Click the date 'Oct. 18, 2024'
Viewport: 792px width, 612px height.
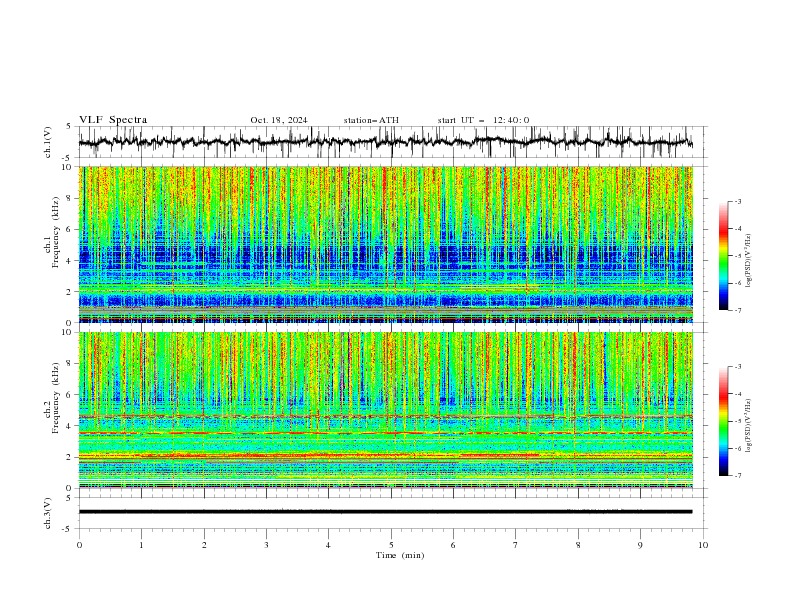(279, 120)
